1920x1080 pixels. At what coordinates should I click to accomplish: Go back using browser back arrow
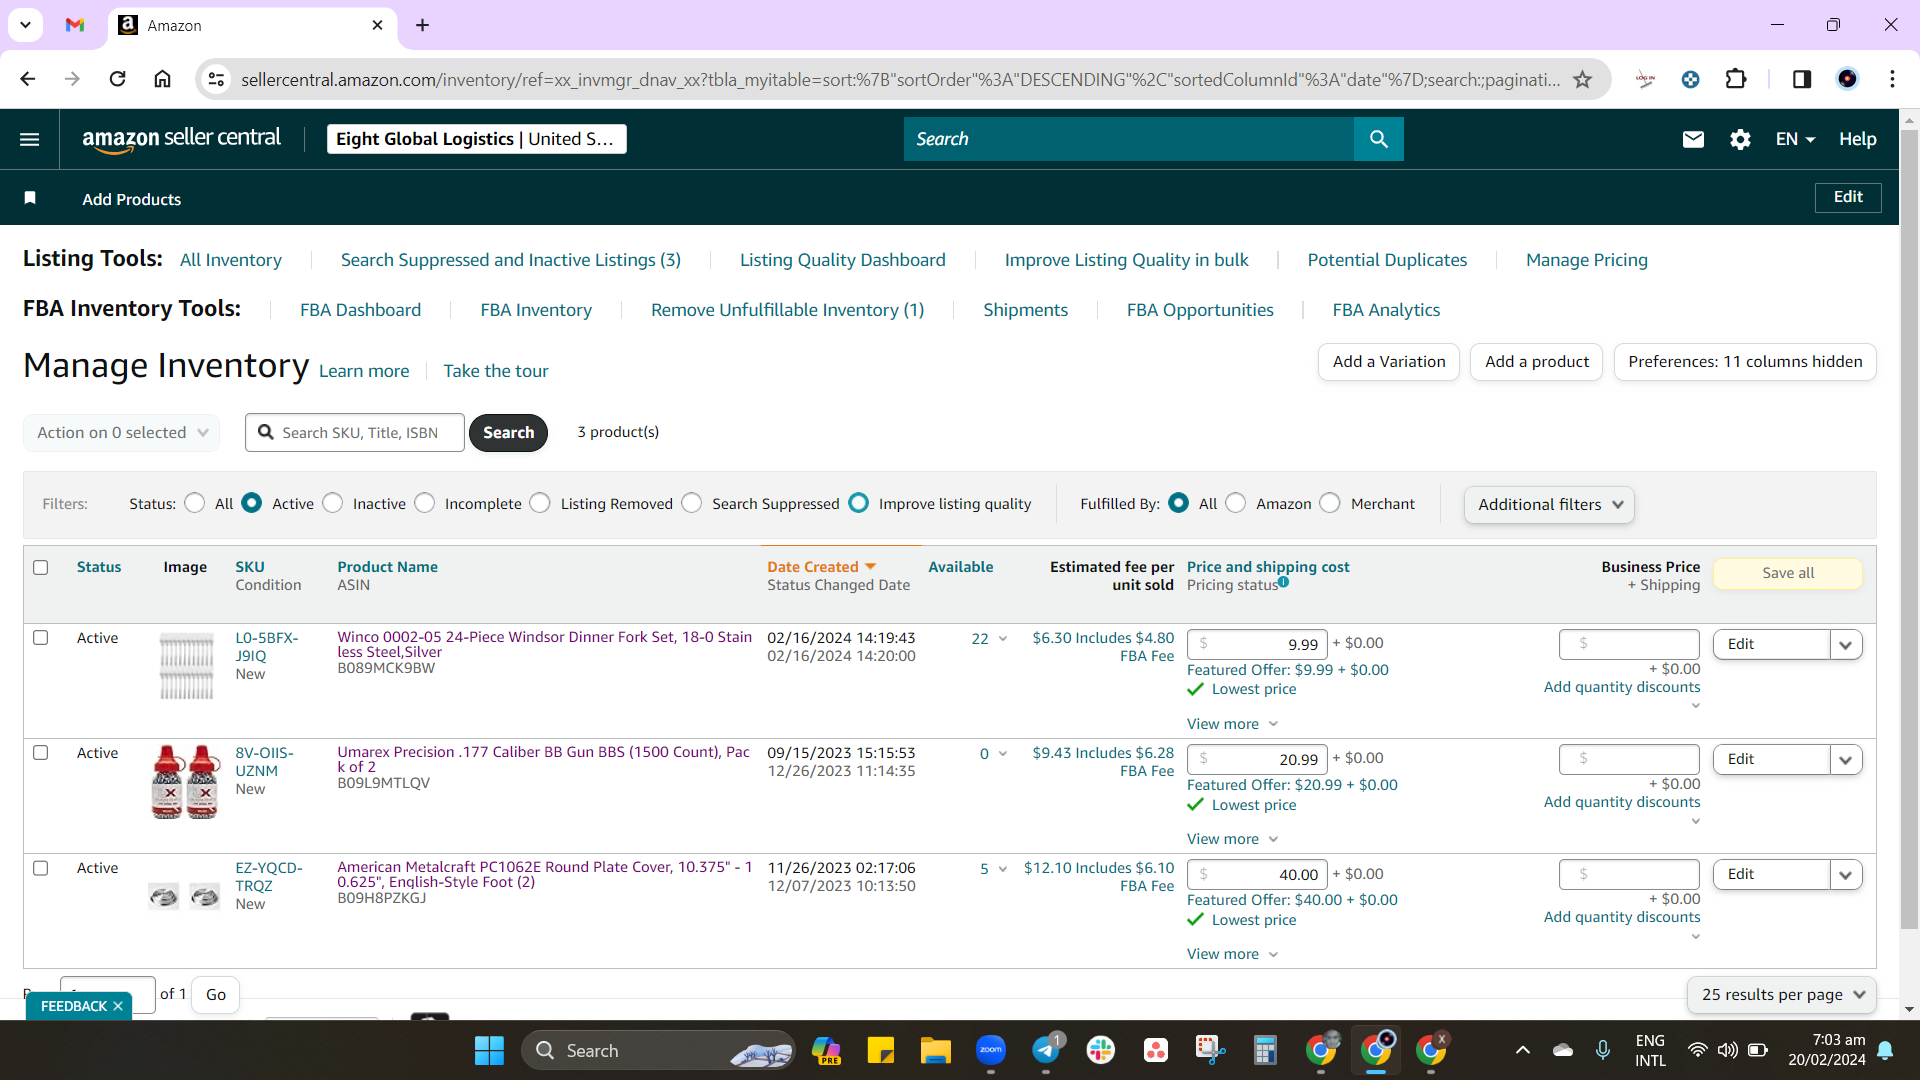click(x=28, y=79)
